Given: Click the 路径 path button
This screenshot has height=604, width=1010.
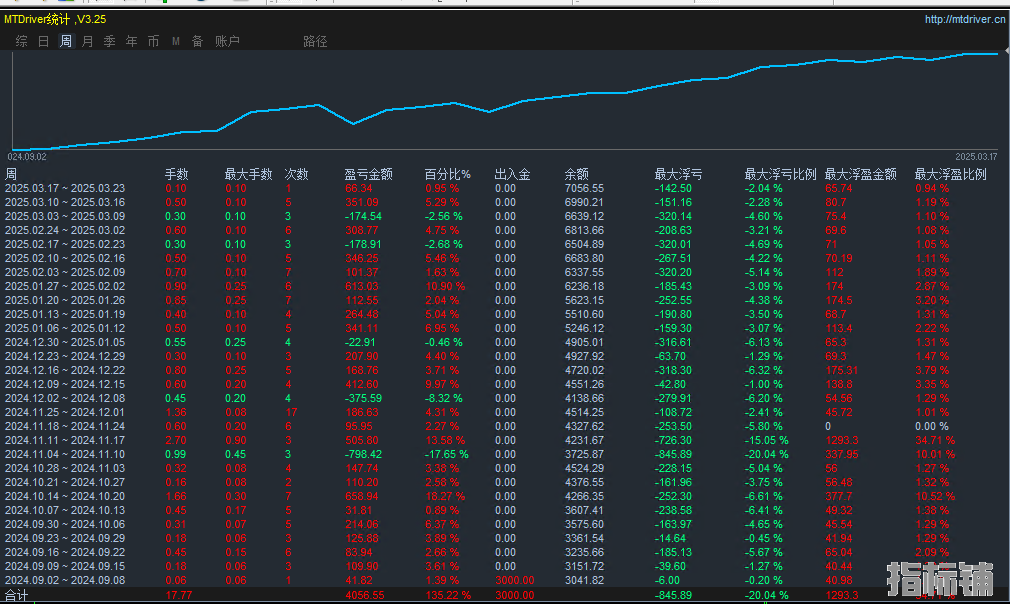Looking at the screenshot, I should (x=315, y=41).
